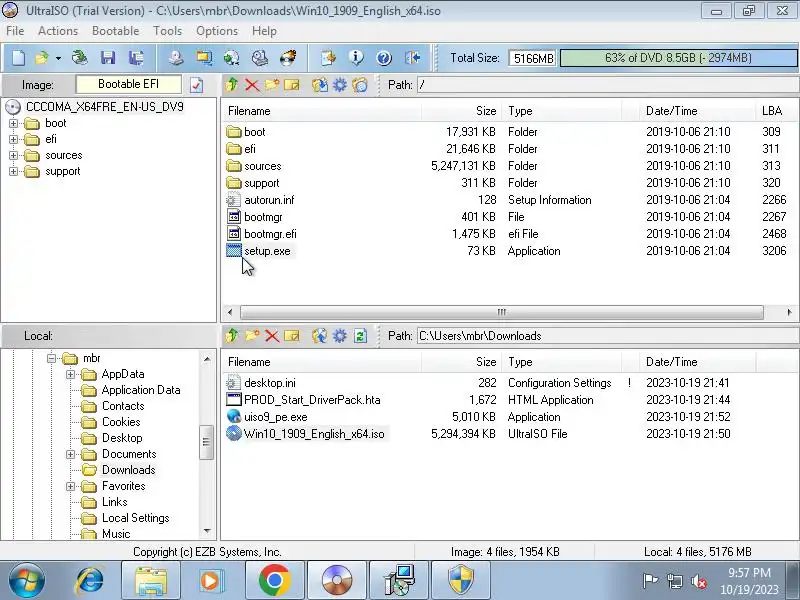Open the Tools menu
This screenshot has height=600, width=800.
[167, 31]
